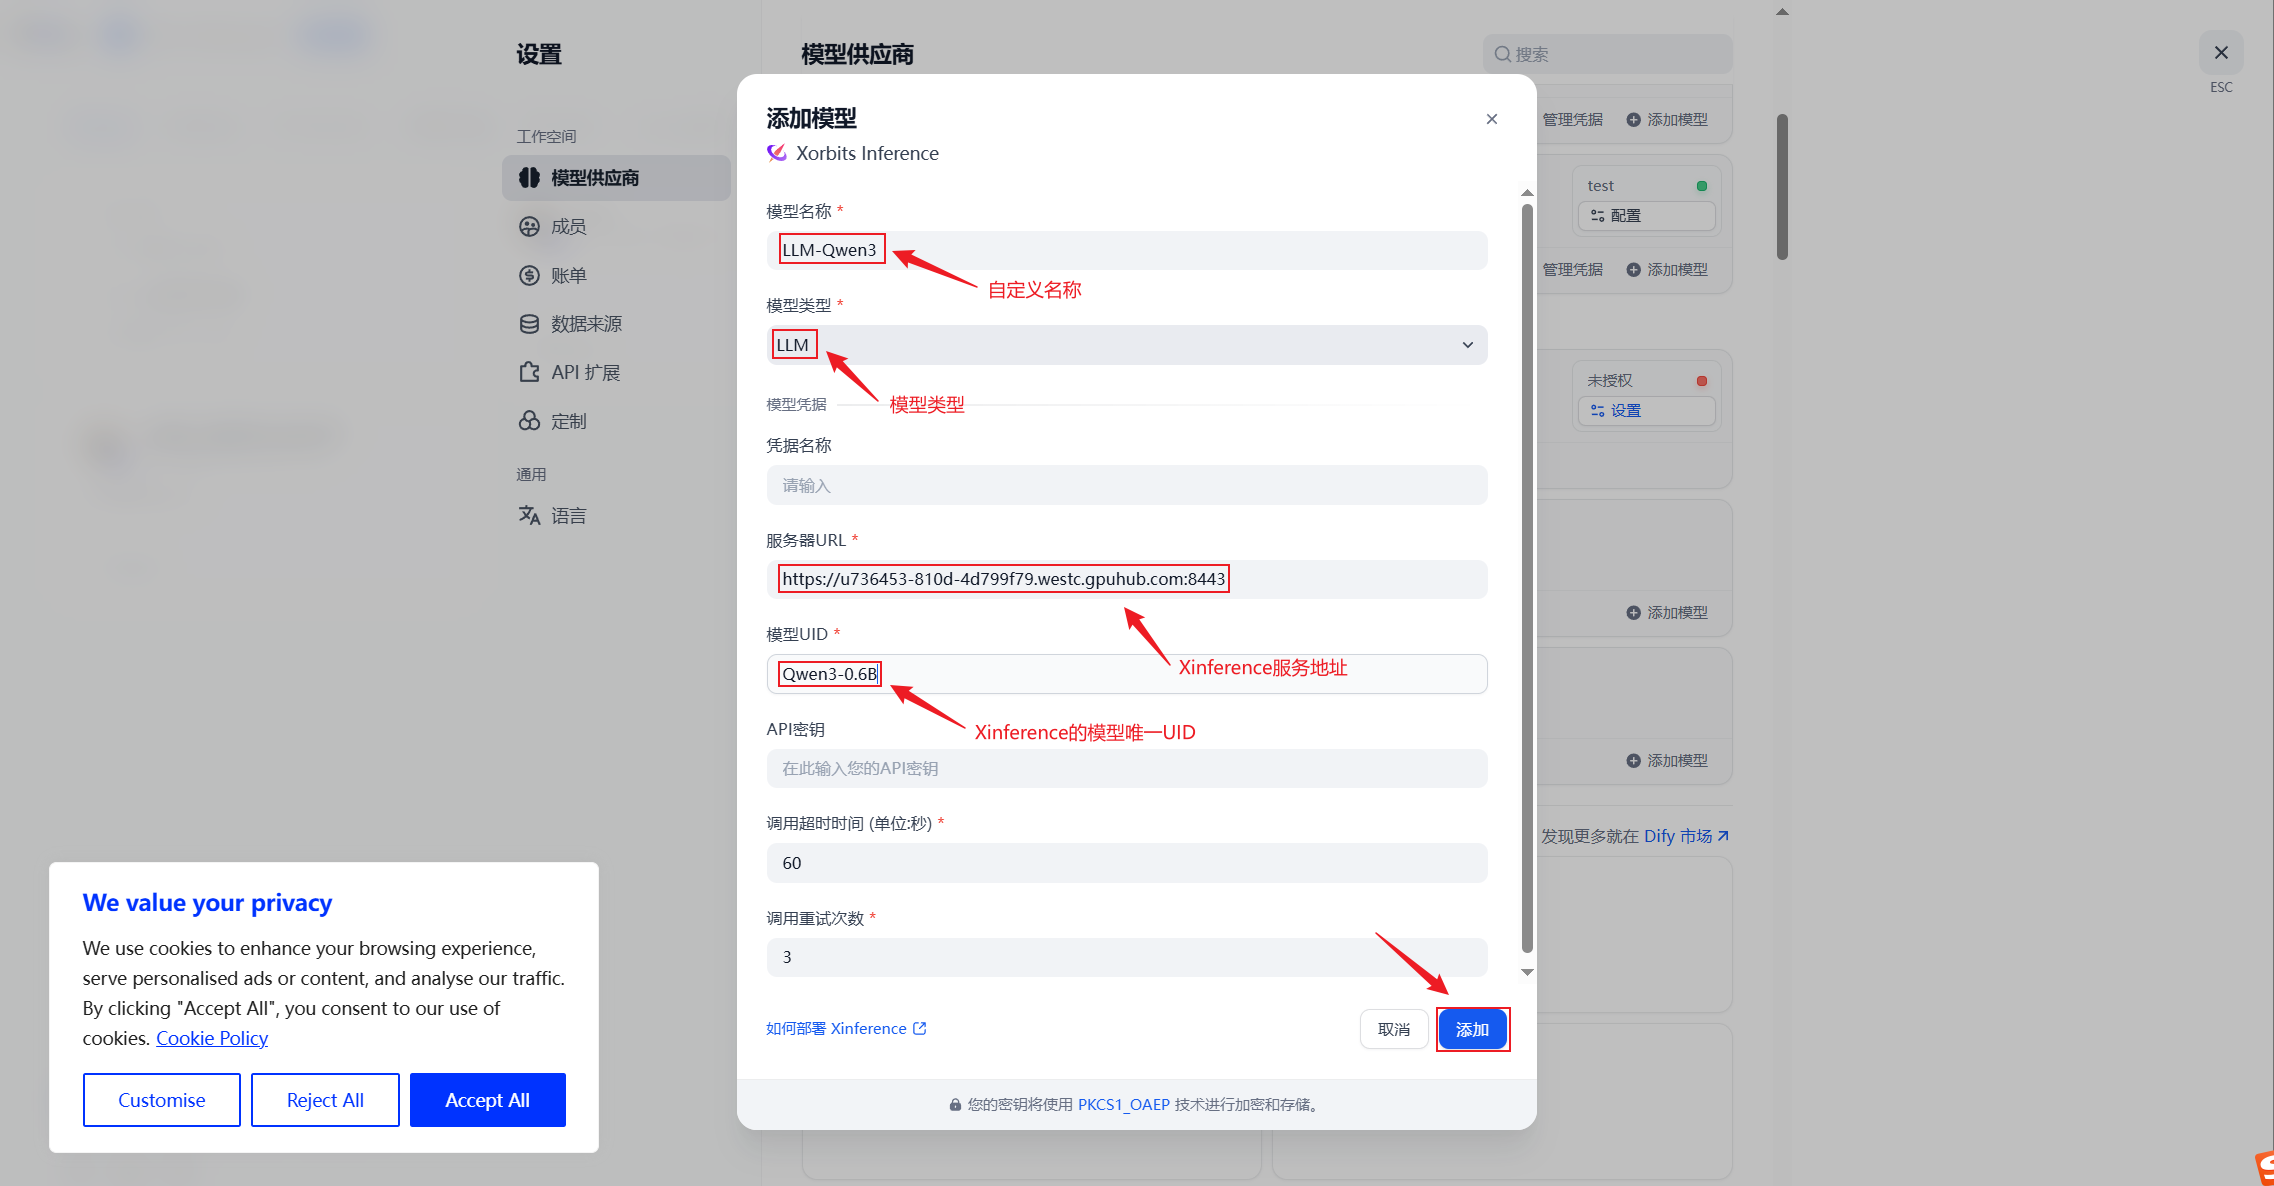The width and height of the screenshot is (2274, 1186).
Task: Click the Xorbits Inference logo icon
Action: (777, 153)
